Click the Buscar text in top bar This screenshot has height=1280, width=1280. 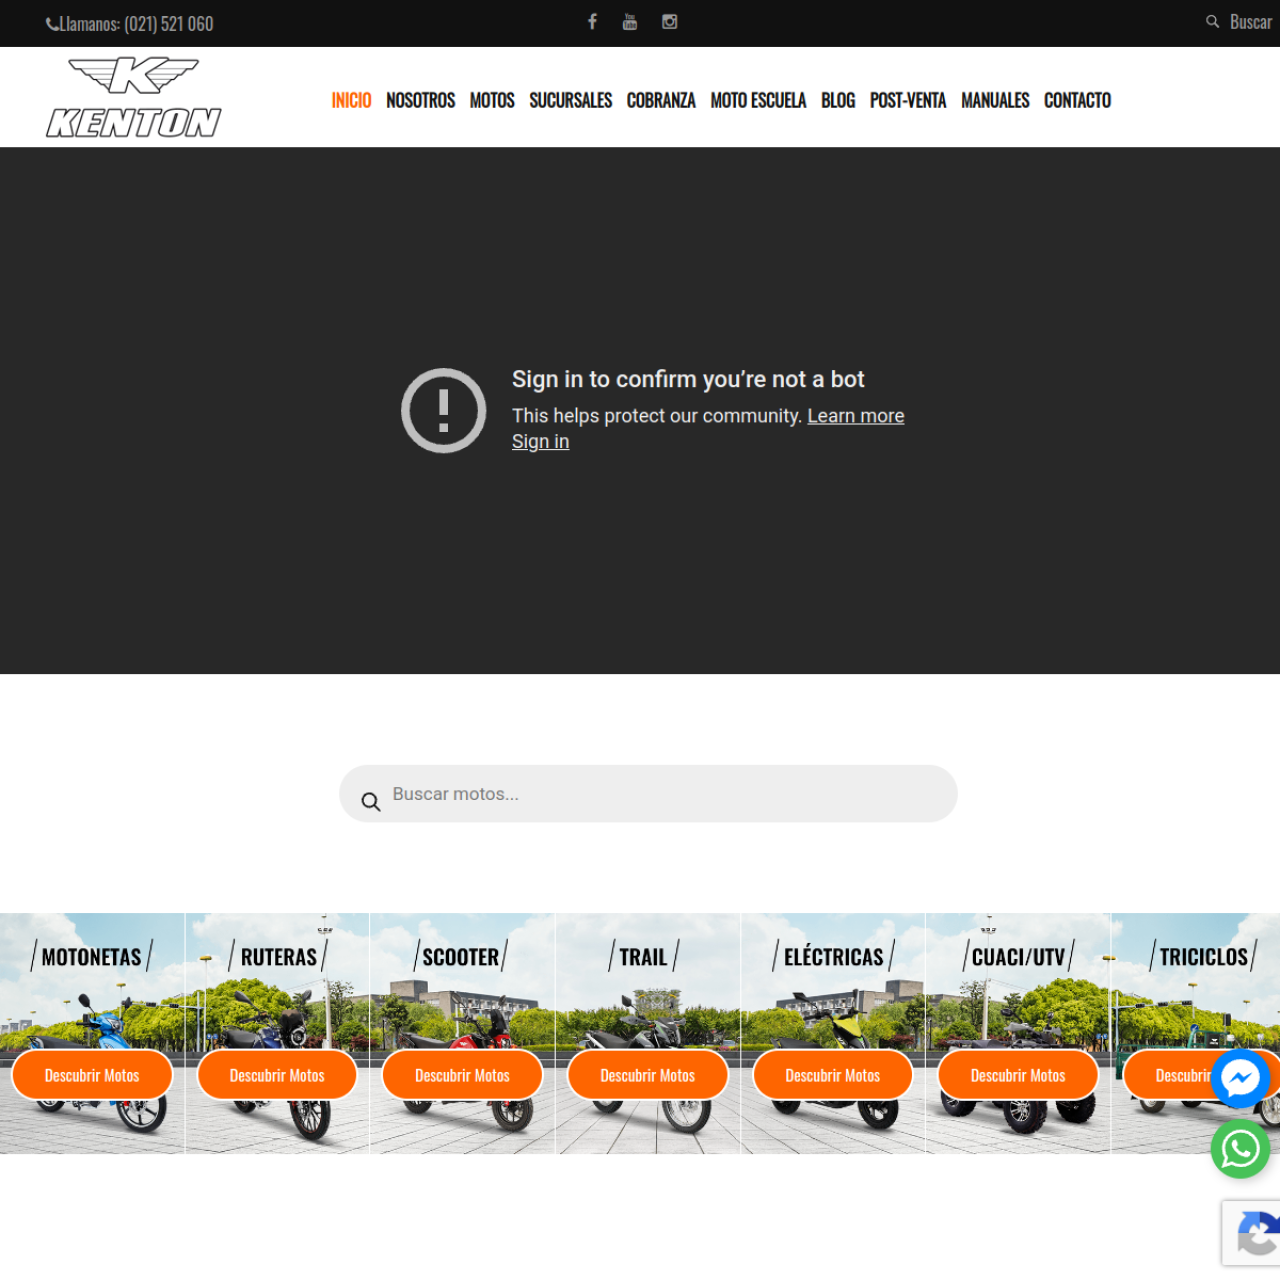click(1250, 22)
